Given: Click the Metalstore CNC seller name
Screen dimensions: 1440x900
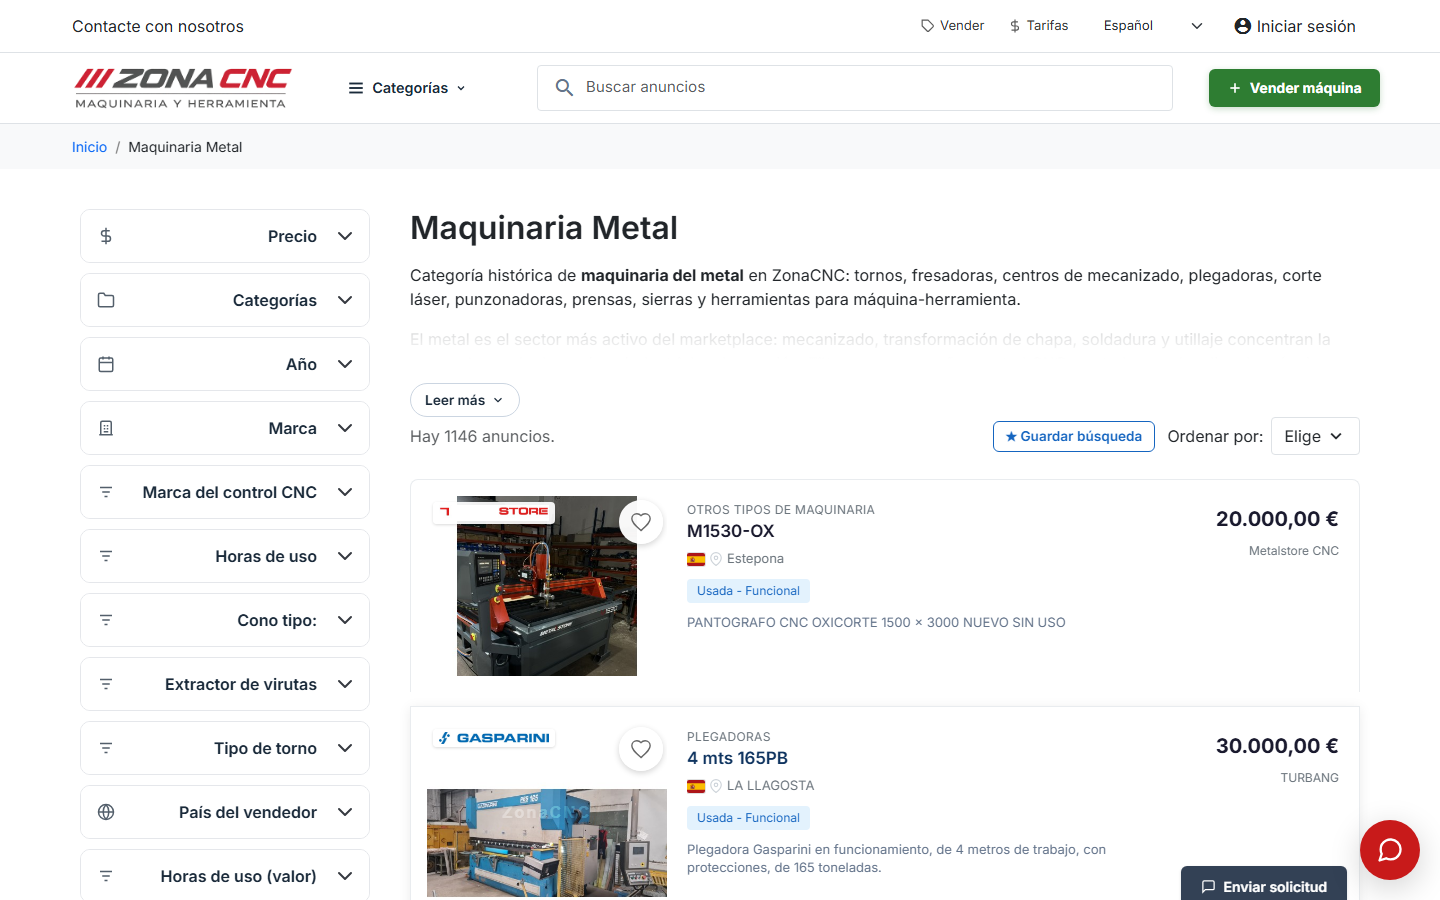Looking at the screenshot, I should [1294, 551].
